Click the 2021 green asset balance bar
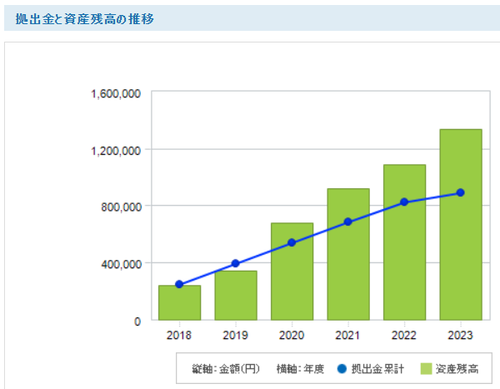500x389 pixels. [348, 254]
